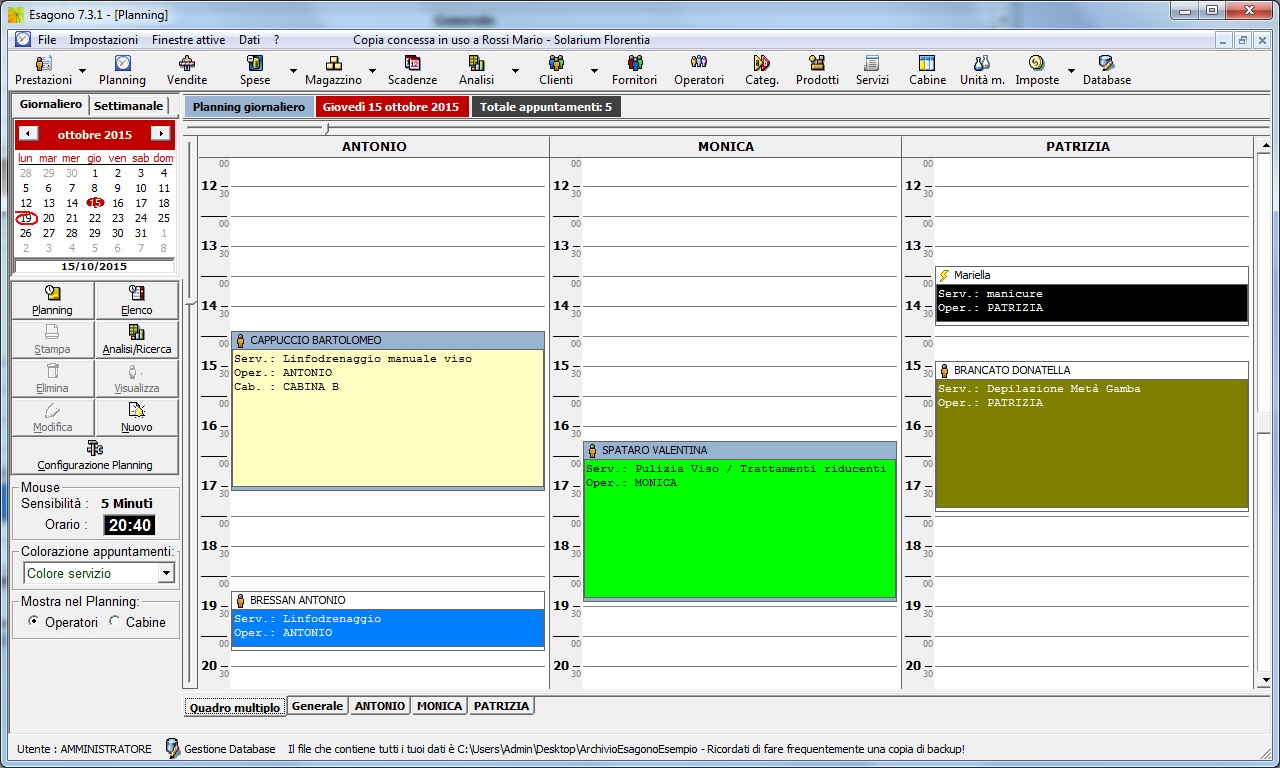Image resolution: width=1280 pixels, height=768 pixels.
Task: Select day 22 in the calendar
Action: pyautogui.click(x=95, y=218)
